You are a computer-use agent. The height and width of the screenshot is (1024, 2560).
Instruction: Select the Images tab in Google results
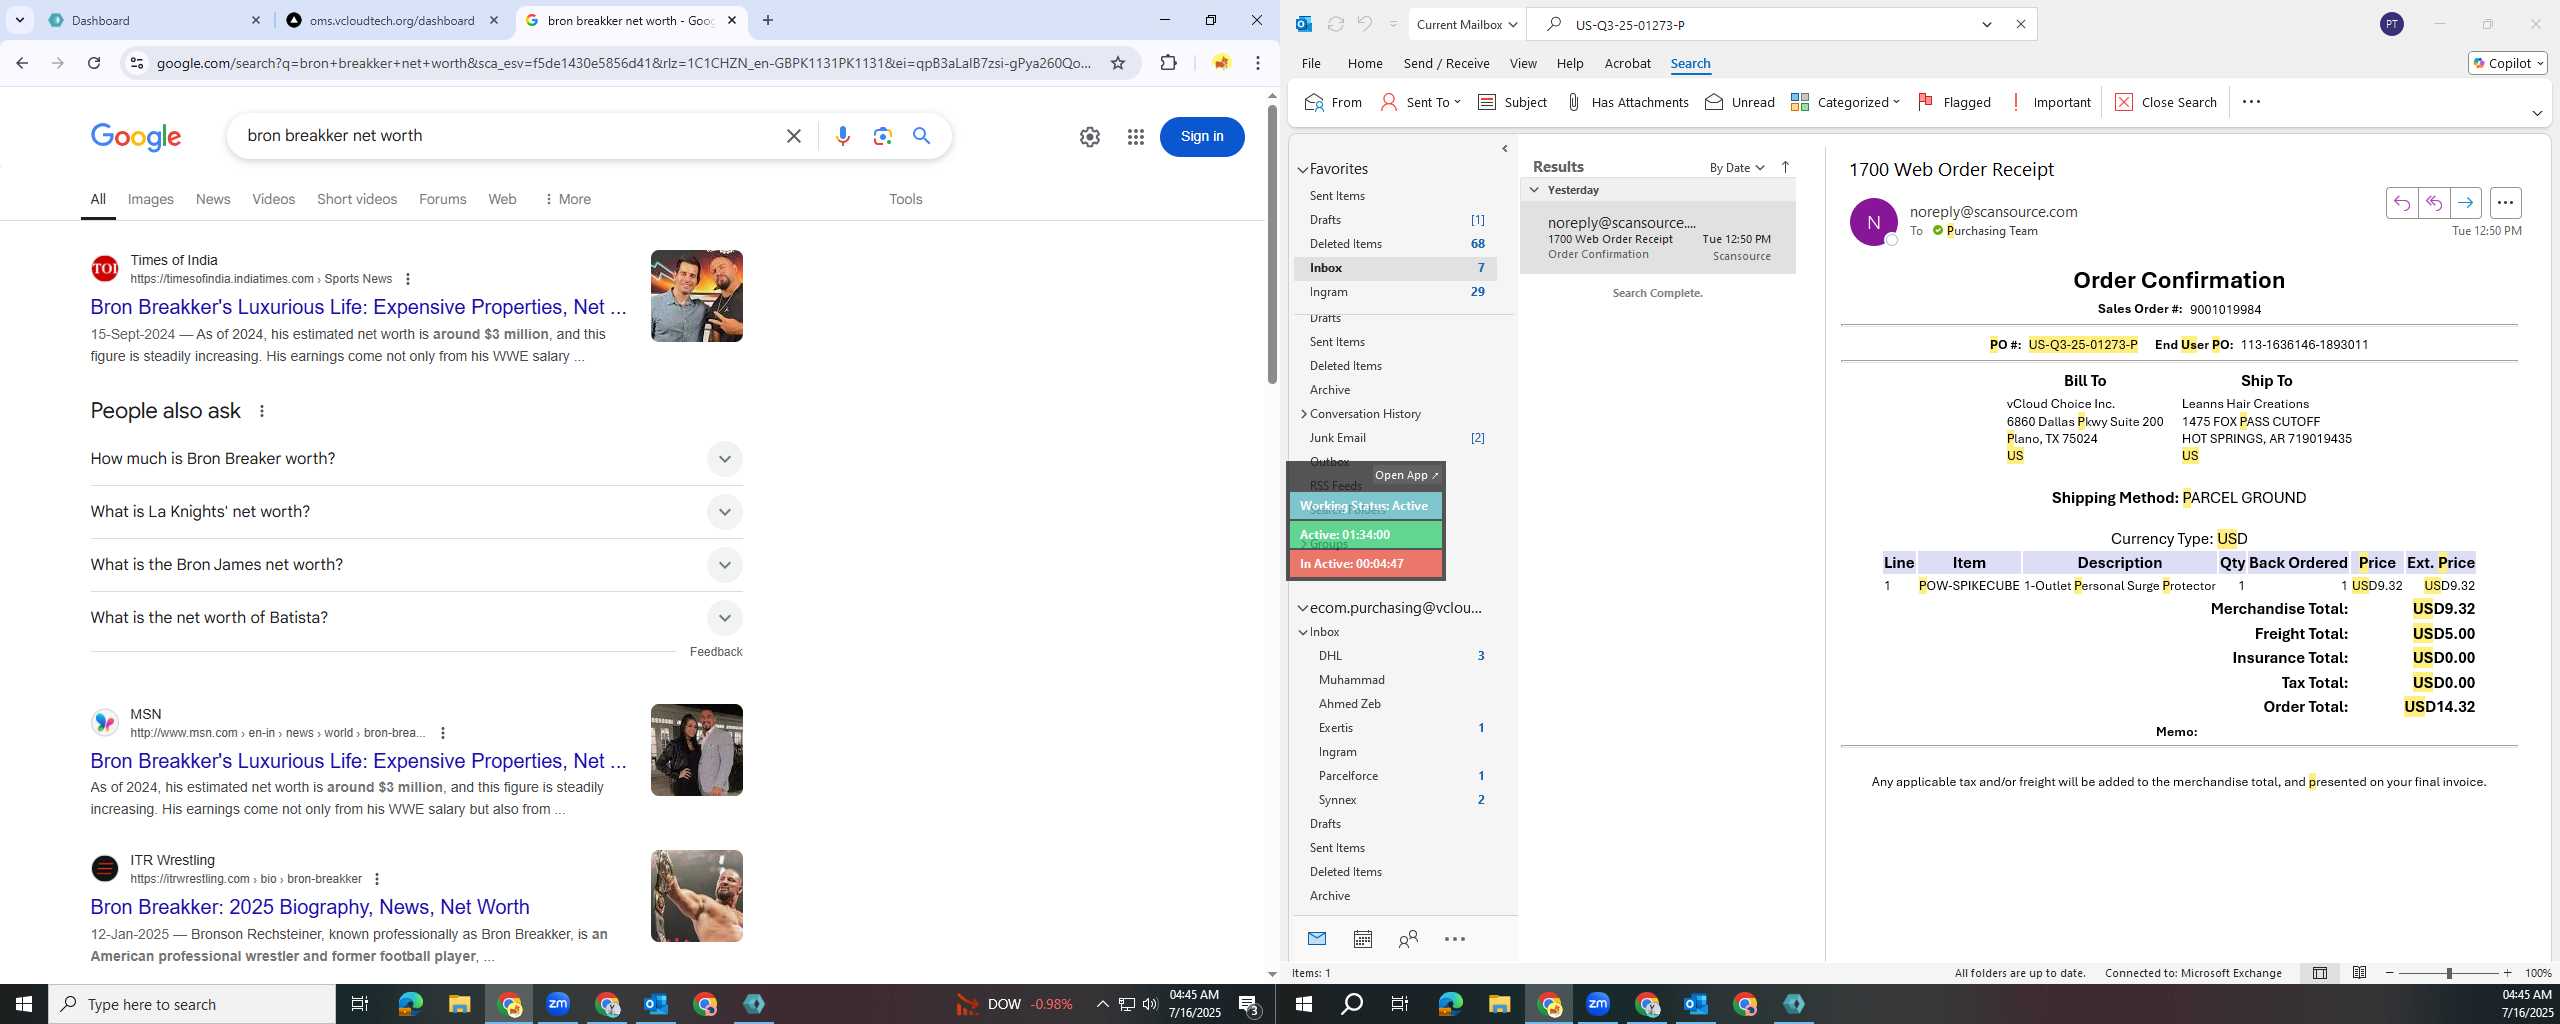click(x=151, y=199)
